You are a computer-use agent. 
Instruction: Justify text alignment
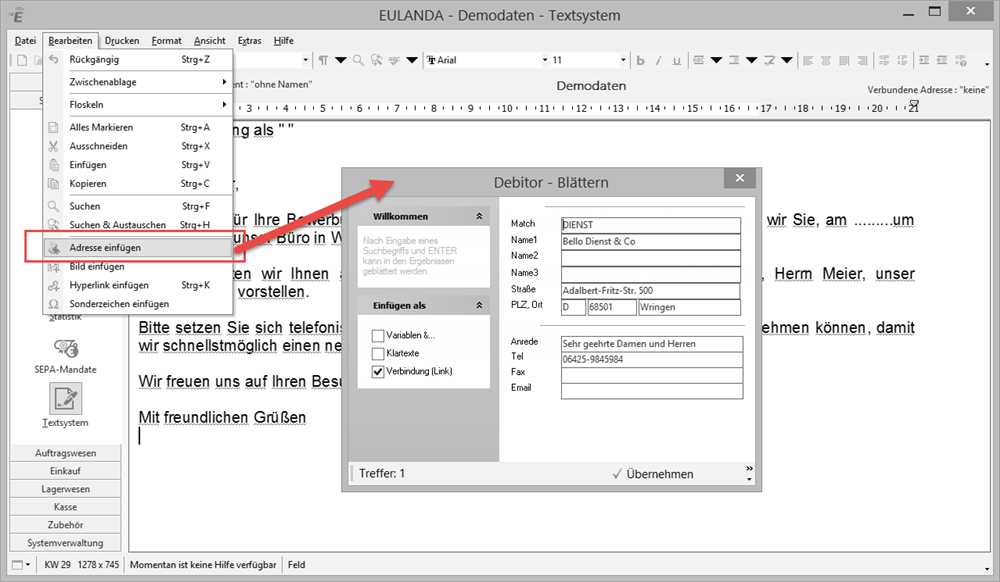point(844,61)
